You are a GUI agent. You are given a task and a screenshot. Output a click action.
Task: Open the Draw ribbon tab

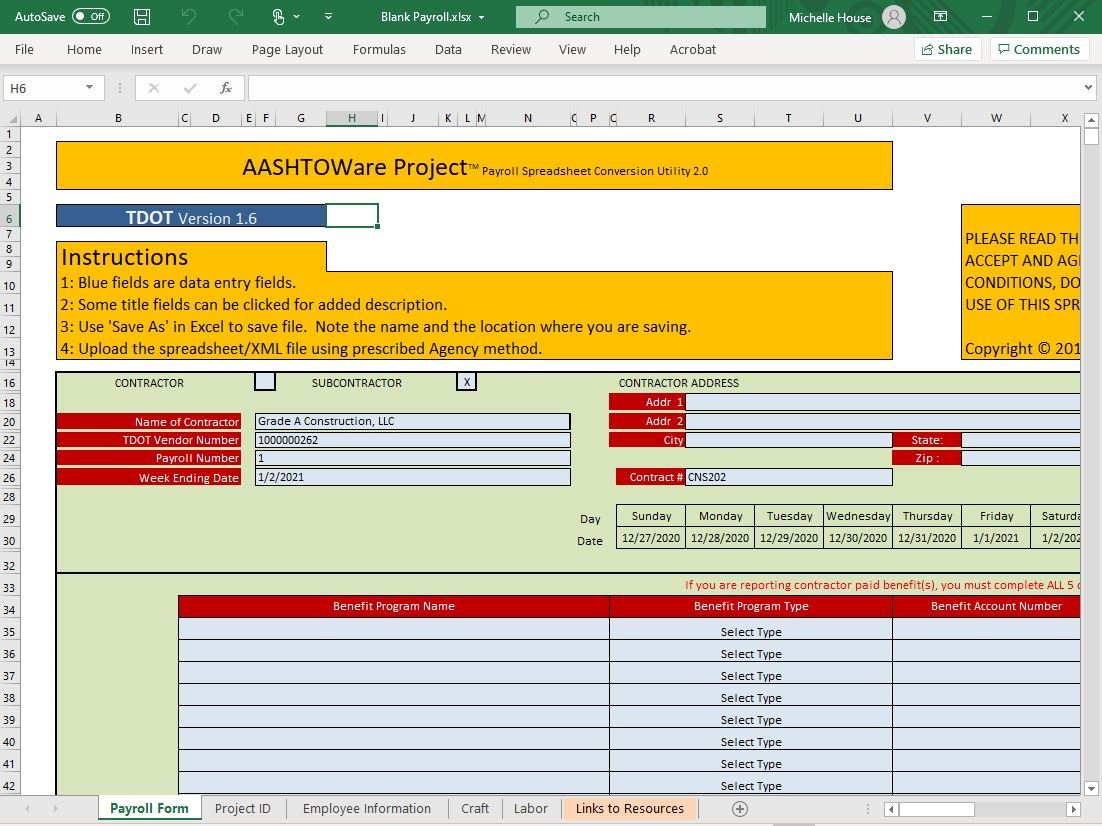(x=207, y=49)
